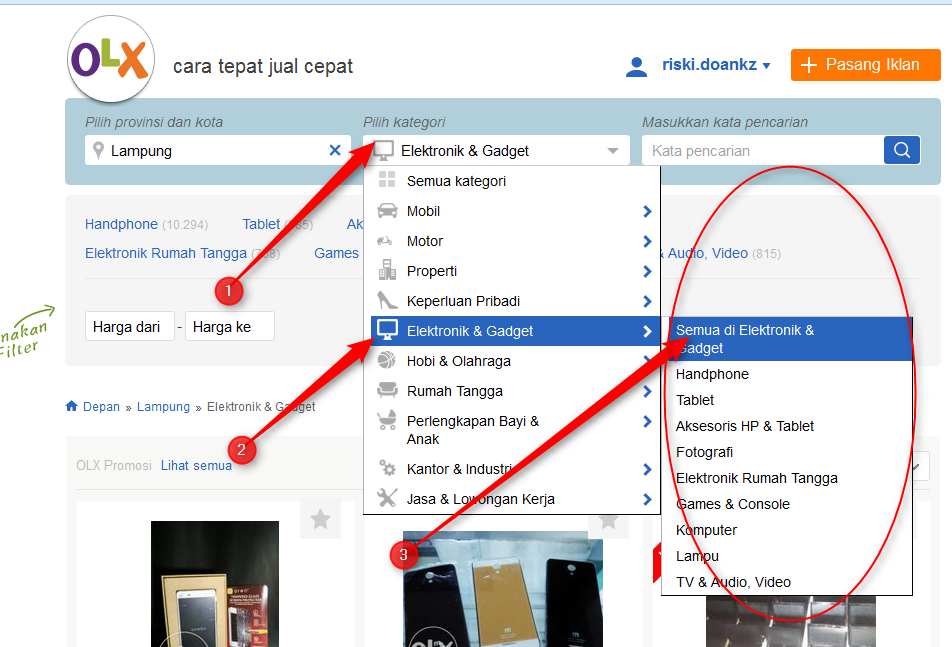This screenshot has width=952, height=647.
Task: Click the Motor motorcycle icon
Action: [x=385, y=241]
